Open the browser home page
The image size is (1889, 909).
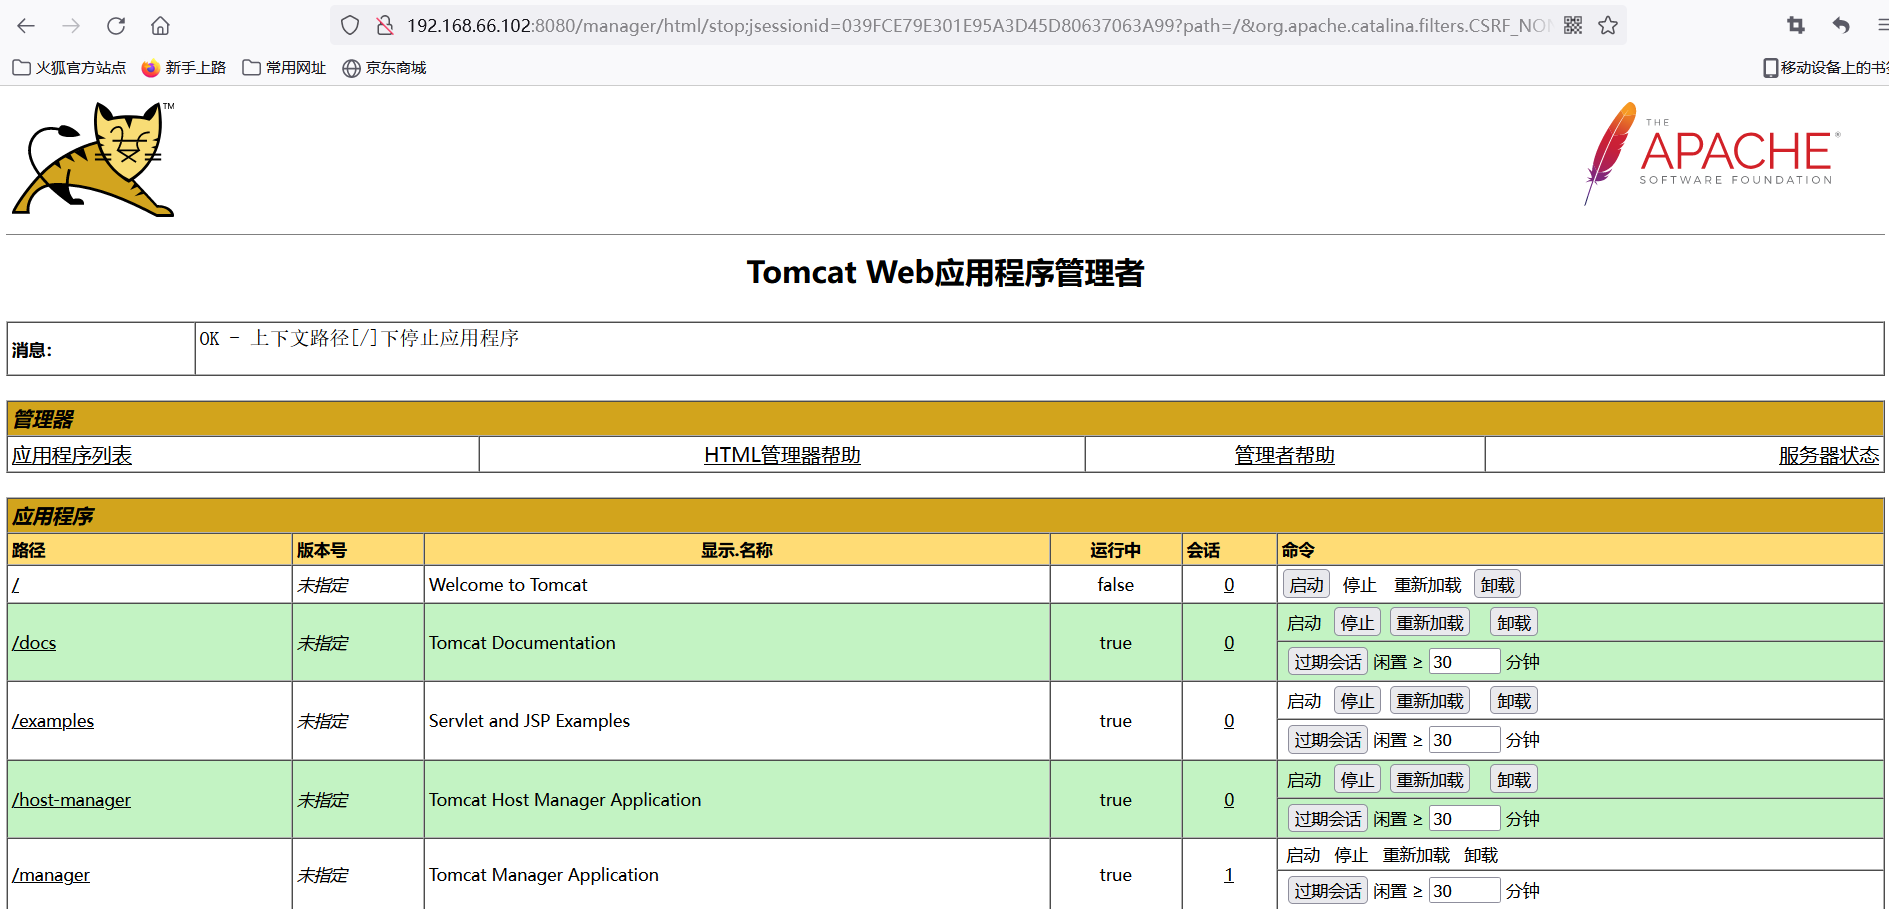point(160,26)
